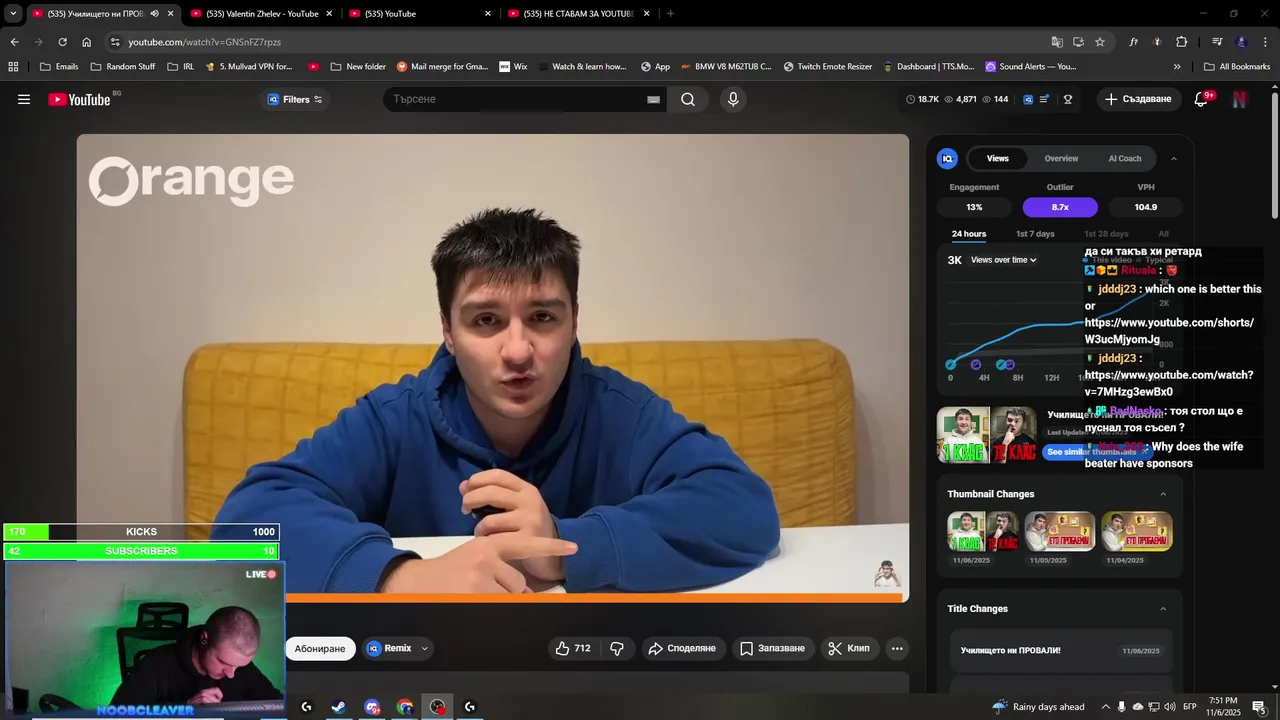Mute the first playing tab's speaker icon

coord(154,14)
